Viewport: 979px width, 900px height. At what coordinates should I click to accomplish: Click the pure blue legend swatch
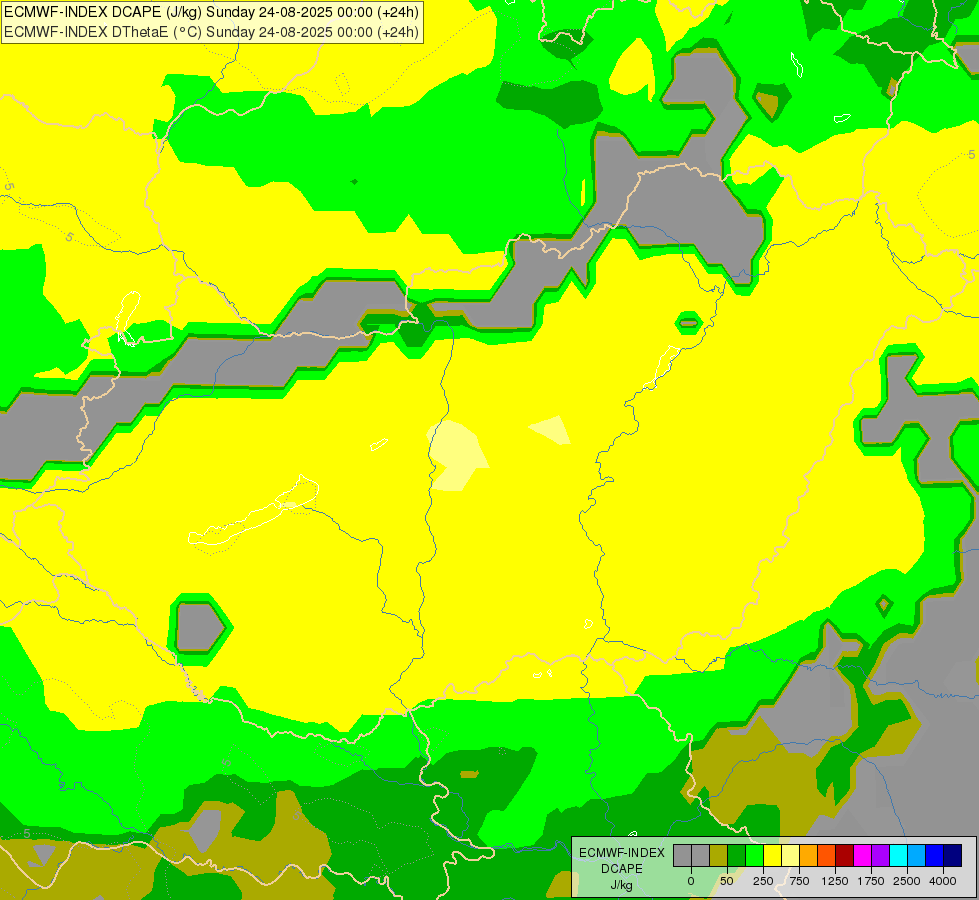coord(934,855)
